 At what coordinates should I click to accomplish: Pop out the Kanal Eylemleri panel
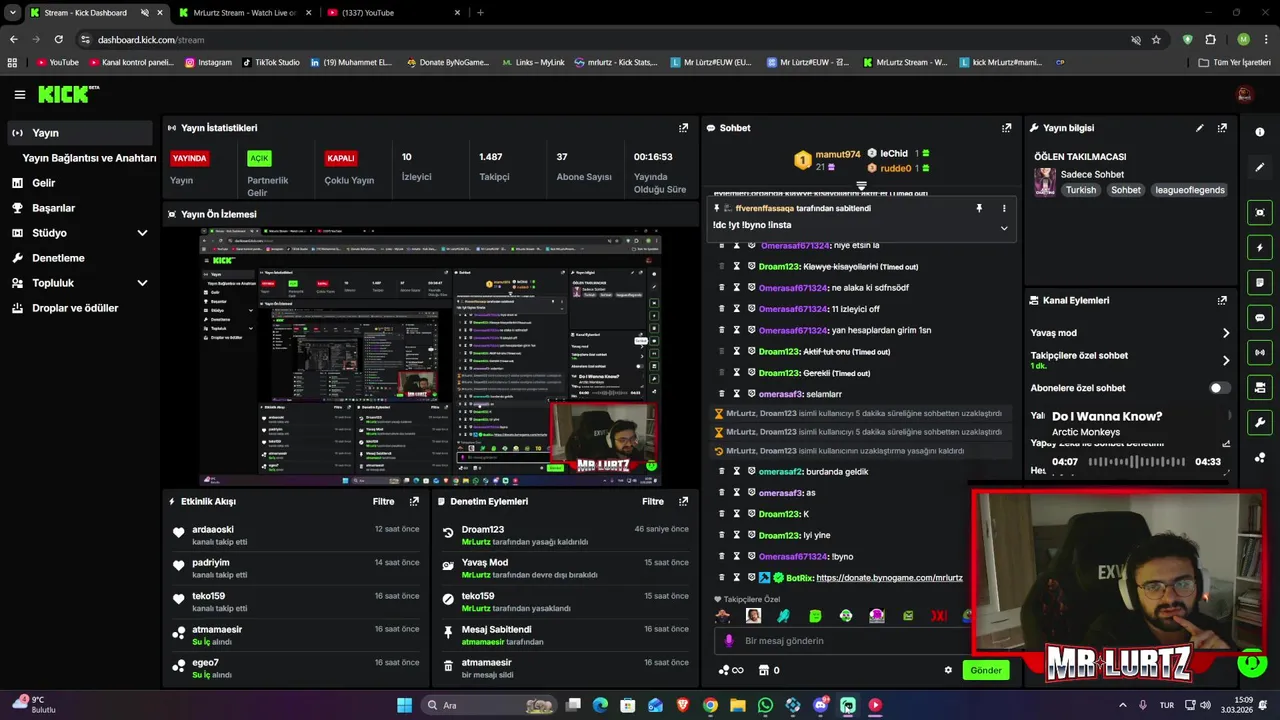(1222, 300)
